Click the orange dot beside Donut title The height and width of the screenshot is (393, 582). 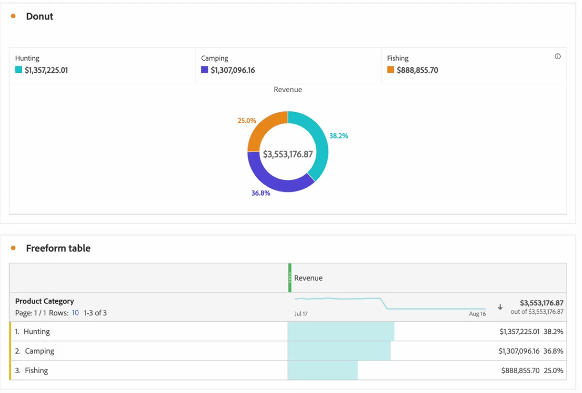[13, 16]
